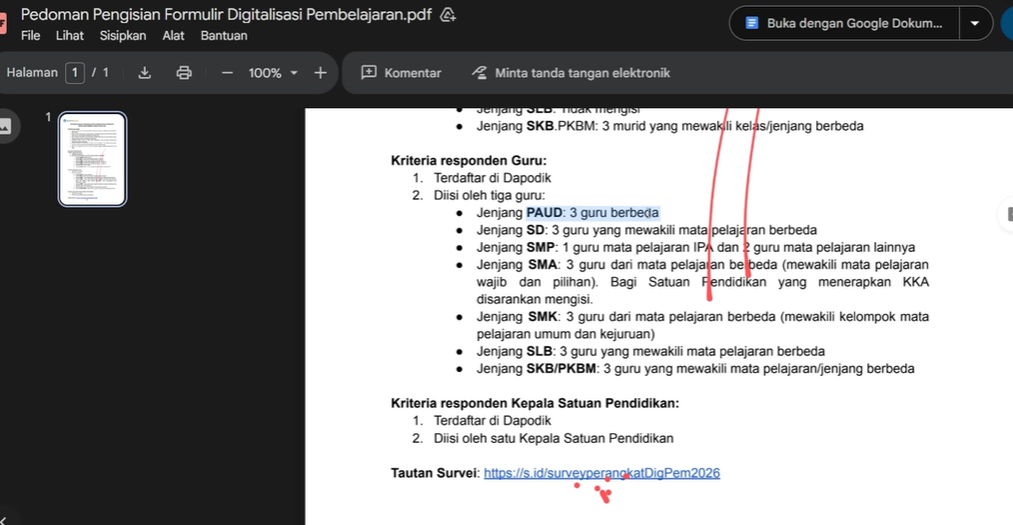Click the highlighted PAUD: 3 guru berbeda text
Viewport: 1013px width, 525px height.
click(x=592, y=212)
